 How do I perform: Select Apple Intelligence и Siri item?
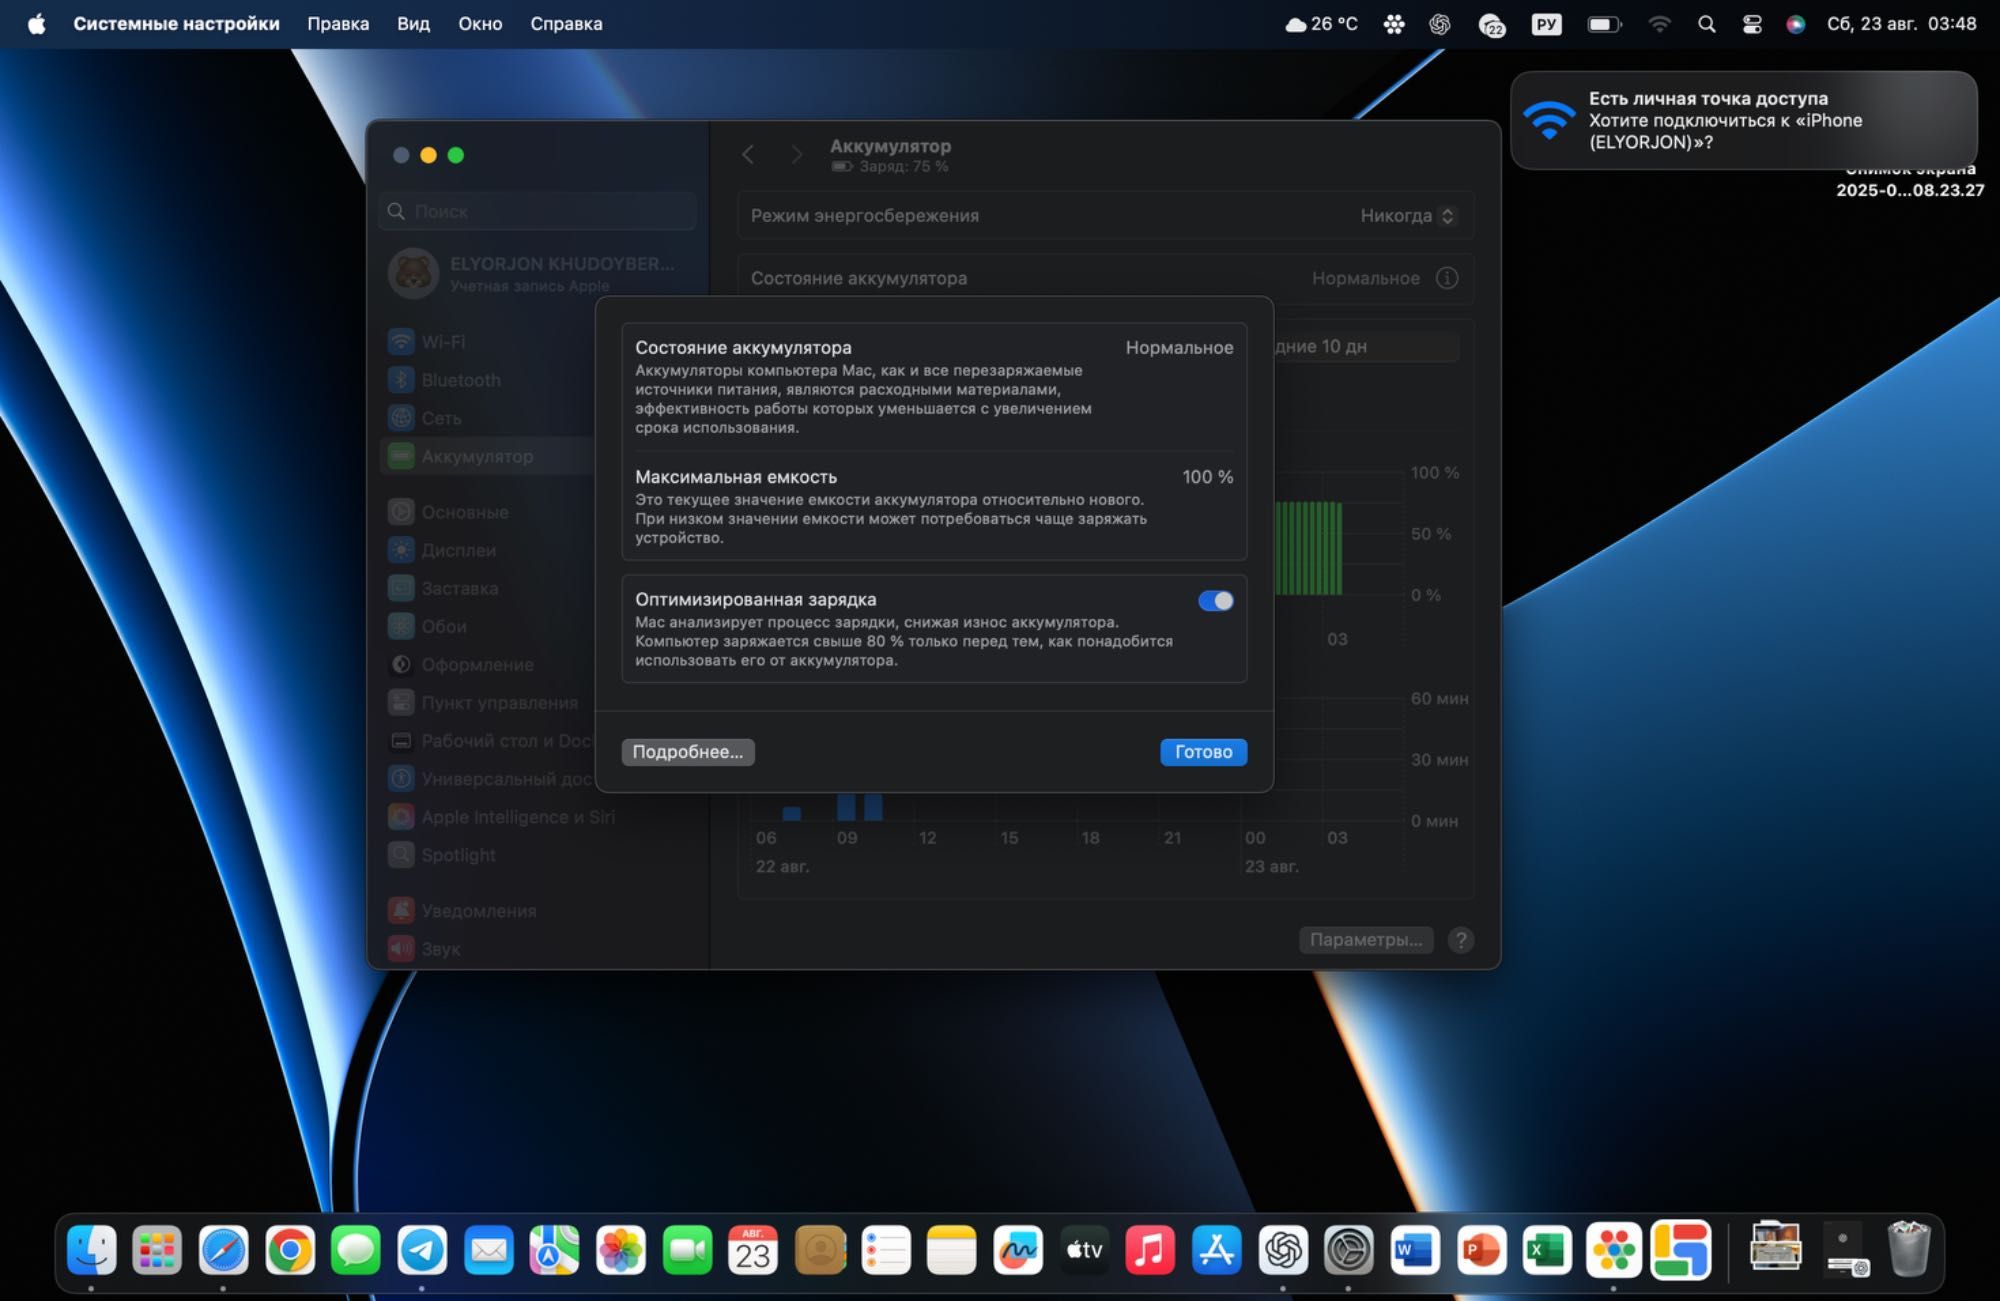pos(502,817)
